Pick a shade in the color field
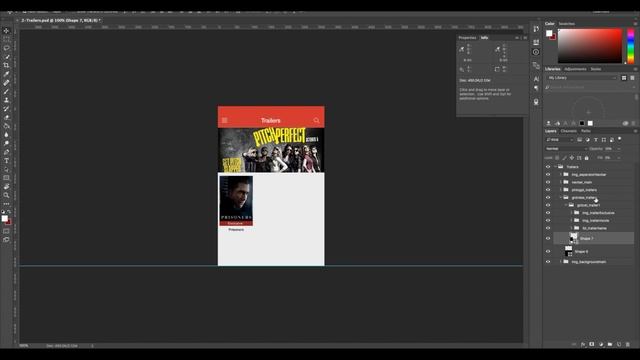This screenshot has height=360, width=640. pyautogui.click(x=590, y=45)
